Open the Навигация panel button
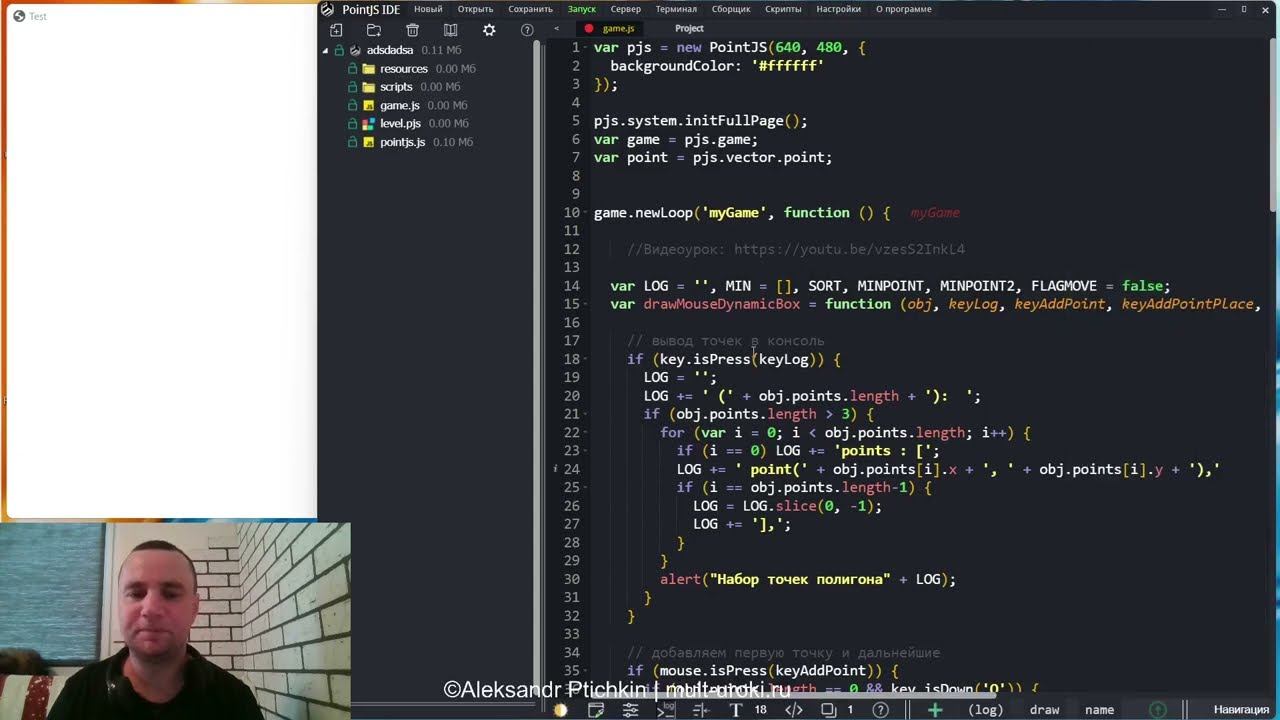 [1241, 710]
